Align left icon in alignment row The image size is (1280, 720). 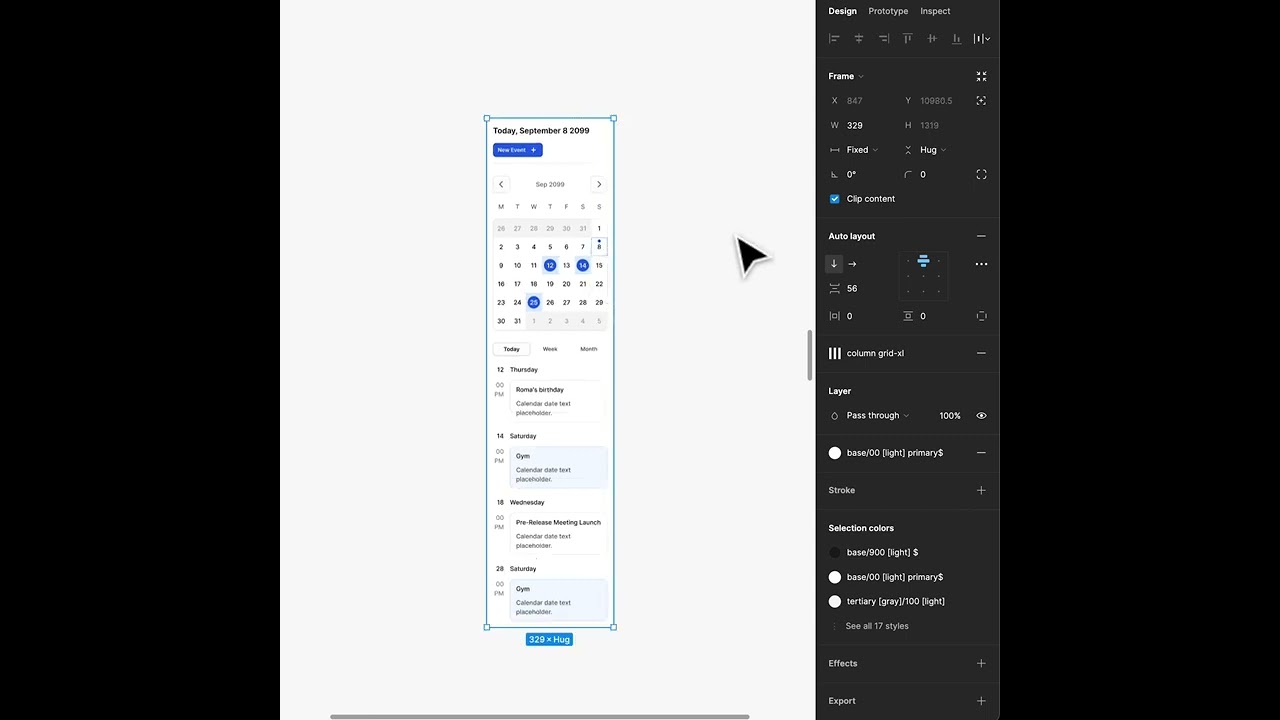pyautogui.click(x=834, y=38)
